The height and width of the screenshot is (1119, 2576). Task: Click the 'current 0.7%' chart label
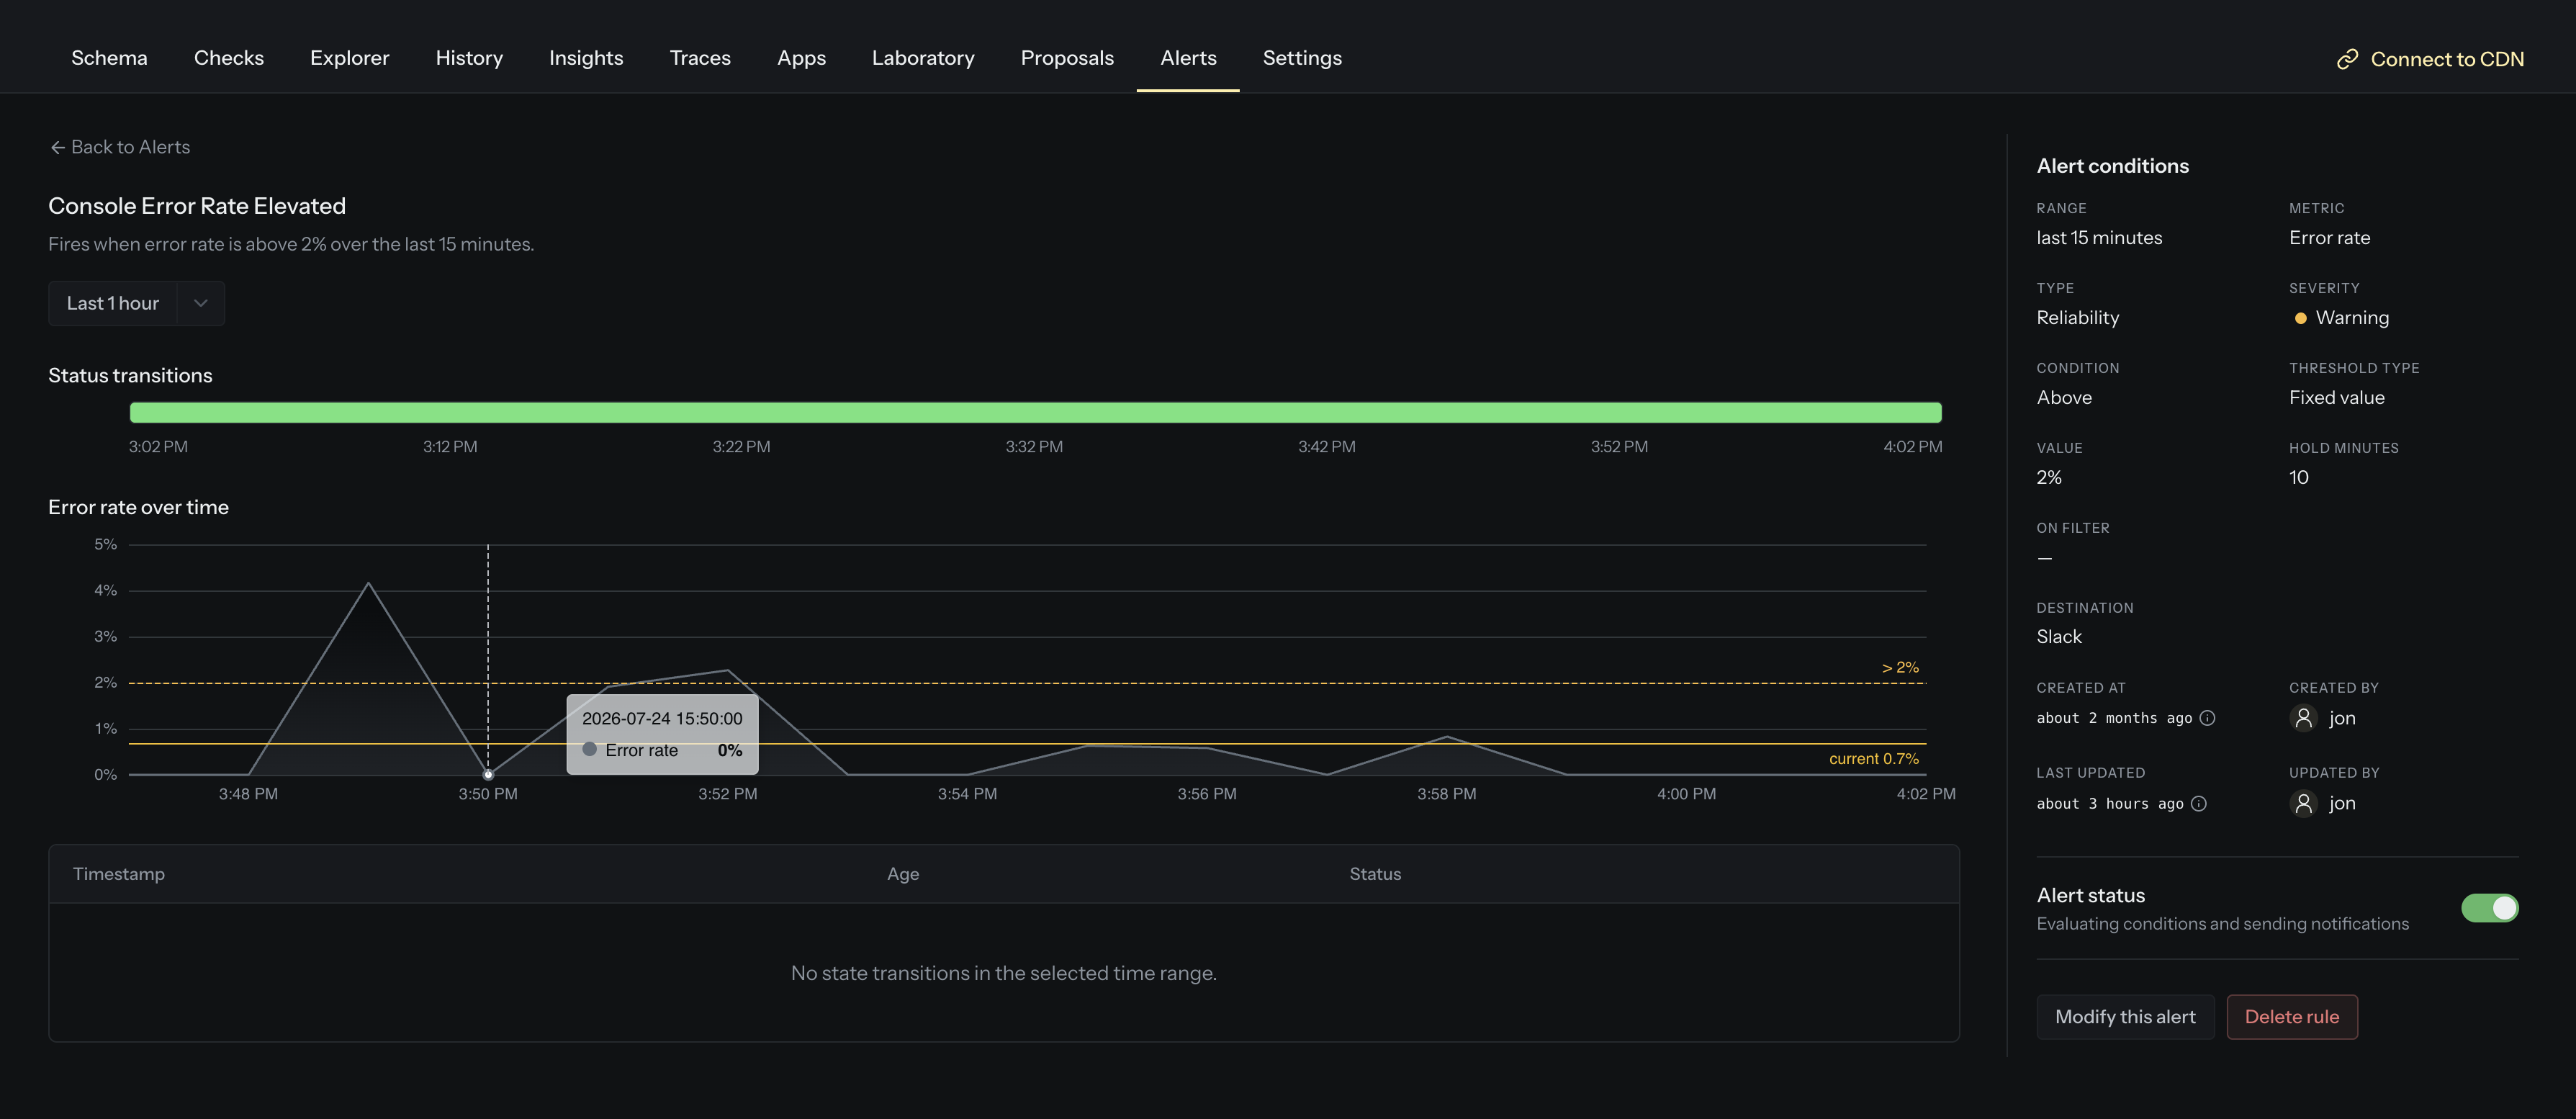(x=1874, y=759)
